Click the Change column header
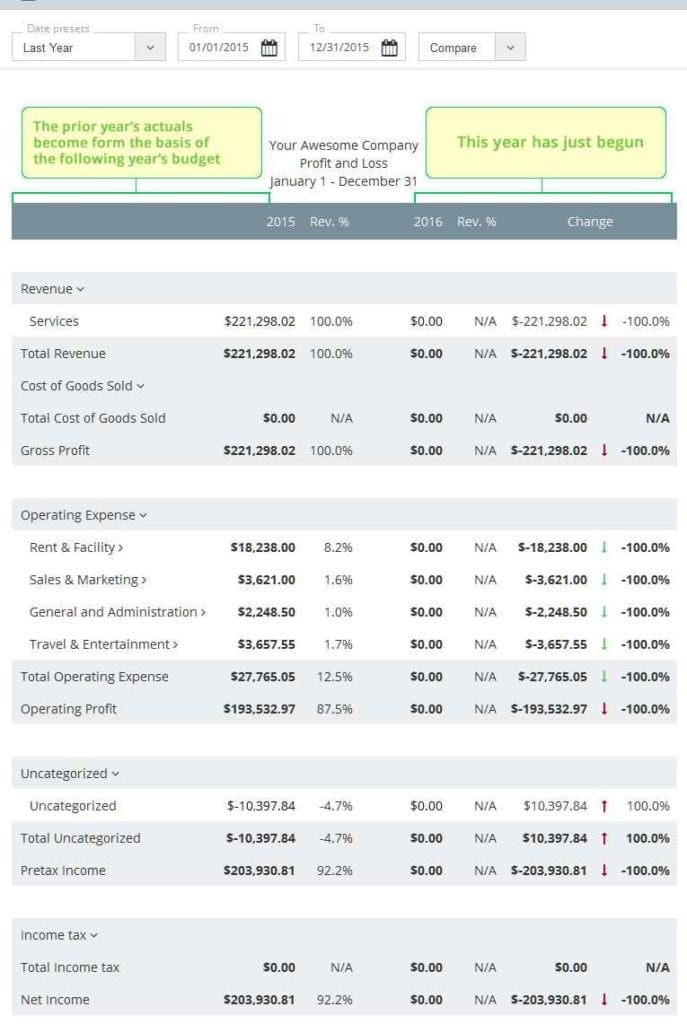Screen dimensions: 687x1024 point(590,221)
